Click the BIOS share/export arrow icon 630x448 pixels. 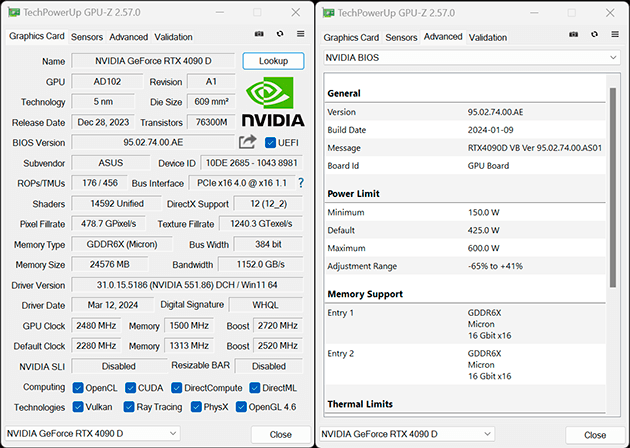pos(248,142)
